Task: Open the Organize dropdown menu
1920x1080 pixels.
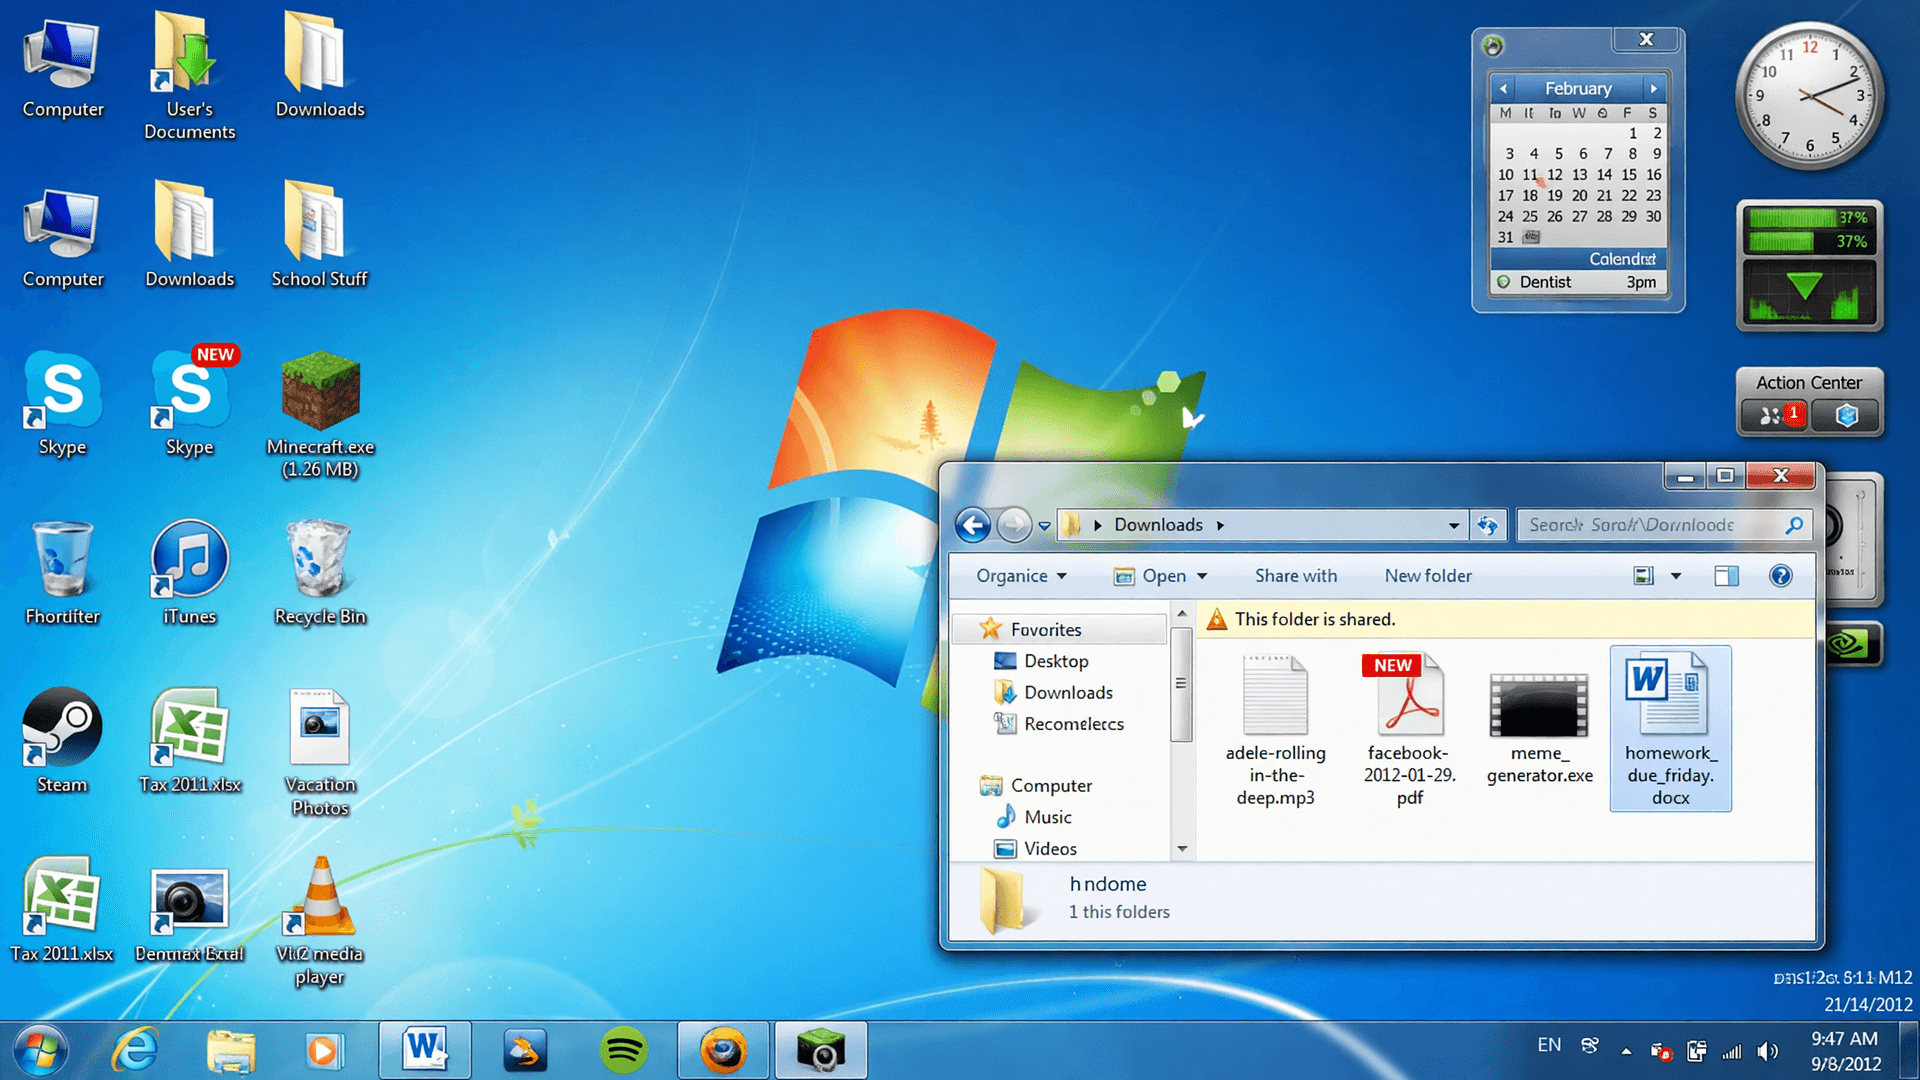Action: click(1021, 576)
